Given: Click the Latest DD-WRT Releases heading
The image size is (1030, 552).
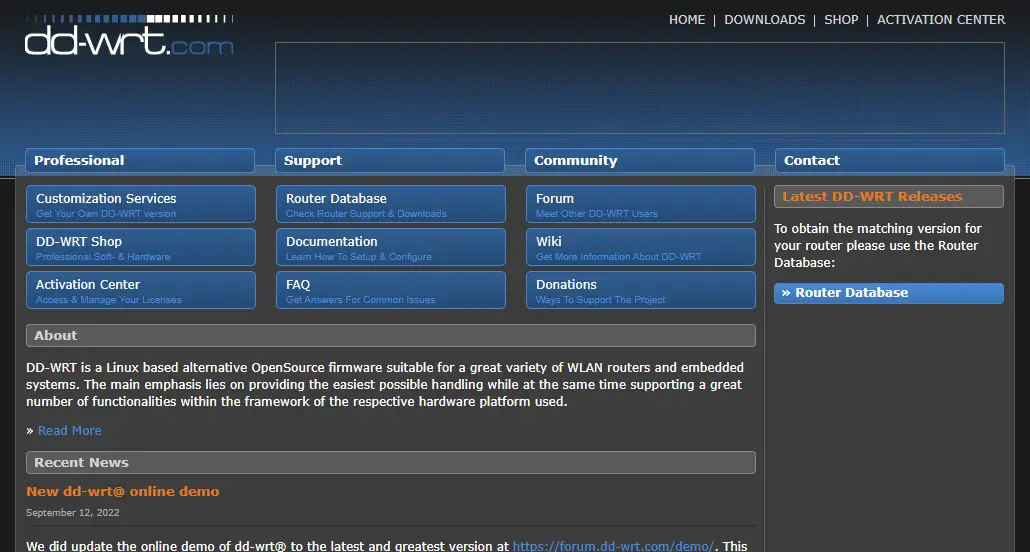Looking at the screenshot, I should pyautogui.click(x=889, y=196).
